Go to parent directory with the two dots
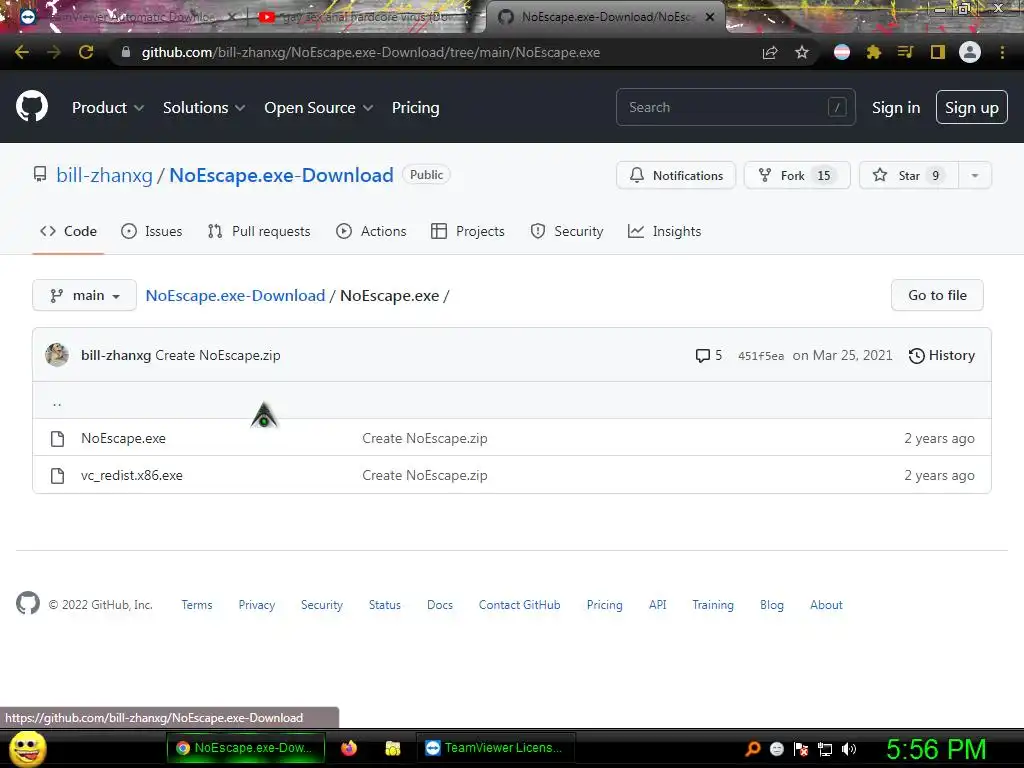1024x768 pixels. 57,402
